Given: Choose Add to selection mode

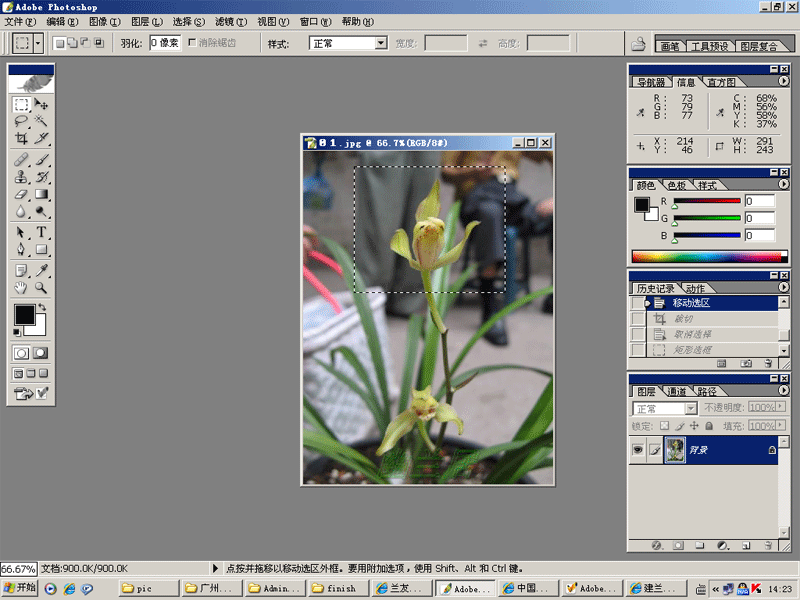Looking at the screenshot, I should coord(72,43).
